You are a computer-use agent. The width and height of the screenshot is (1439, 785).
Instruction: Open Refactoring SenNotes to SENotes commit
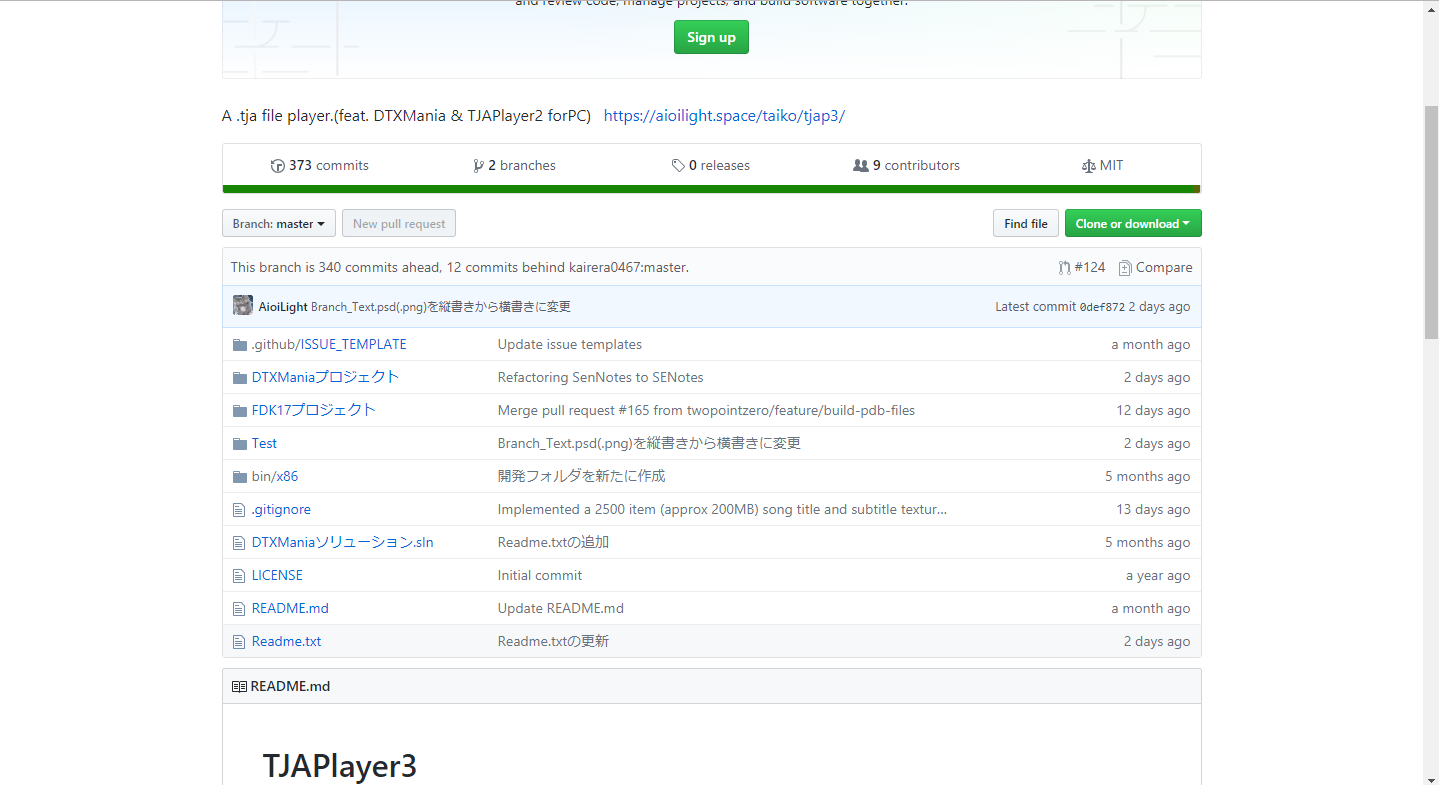click(601, 377)
